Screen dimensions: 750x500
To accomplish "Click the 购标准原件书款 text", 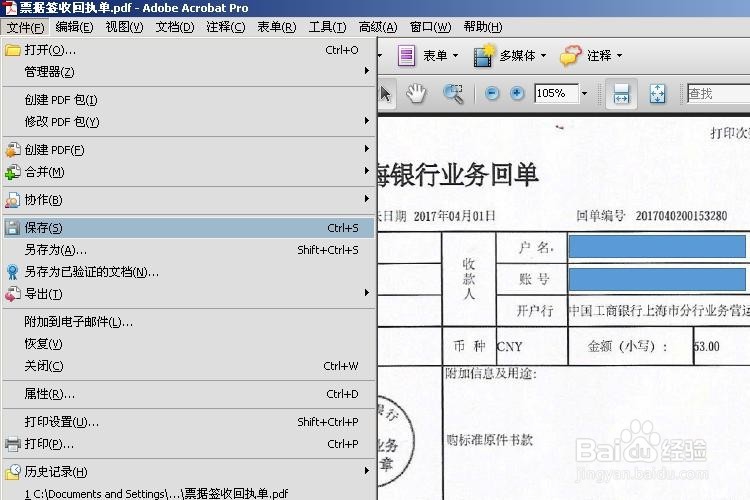I will tap(490, 440).
